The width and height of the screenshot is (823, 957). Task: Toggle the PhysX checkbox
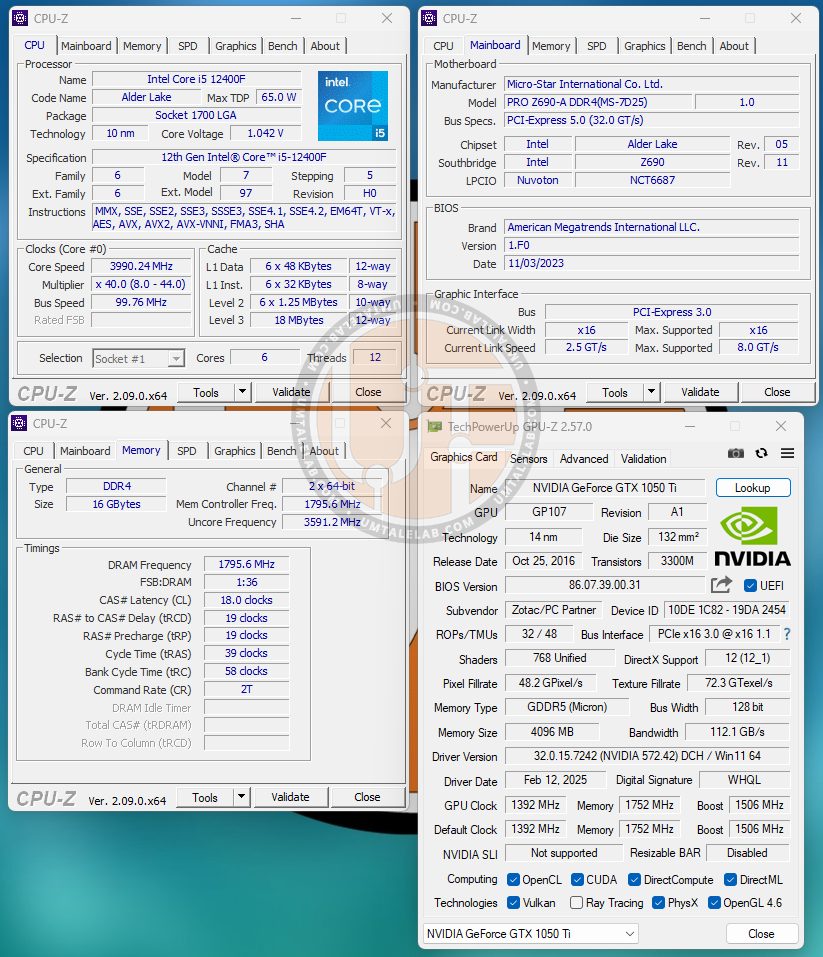click(658, 903)
